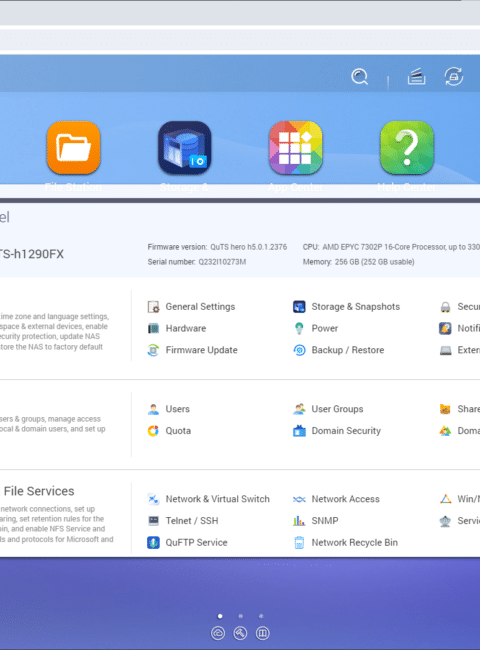
Task: Go to the second desktop page dot
Action: pyautogui.click(x=240, y=616)
